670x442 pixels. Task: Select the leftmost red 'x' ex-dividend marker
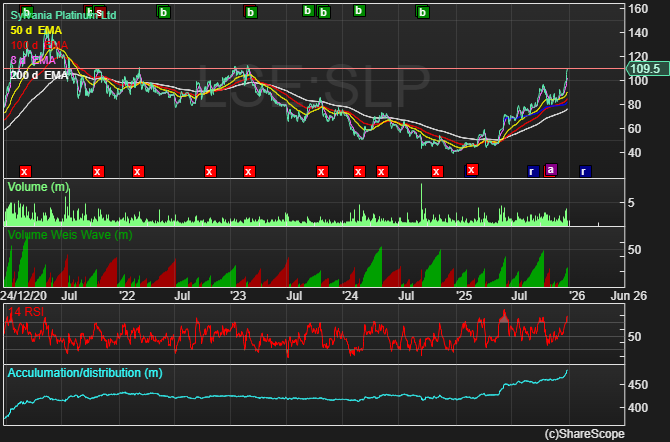coord(25,171)
